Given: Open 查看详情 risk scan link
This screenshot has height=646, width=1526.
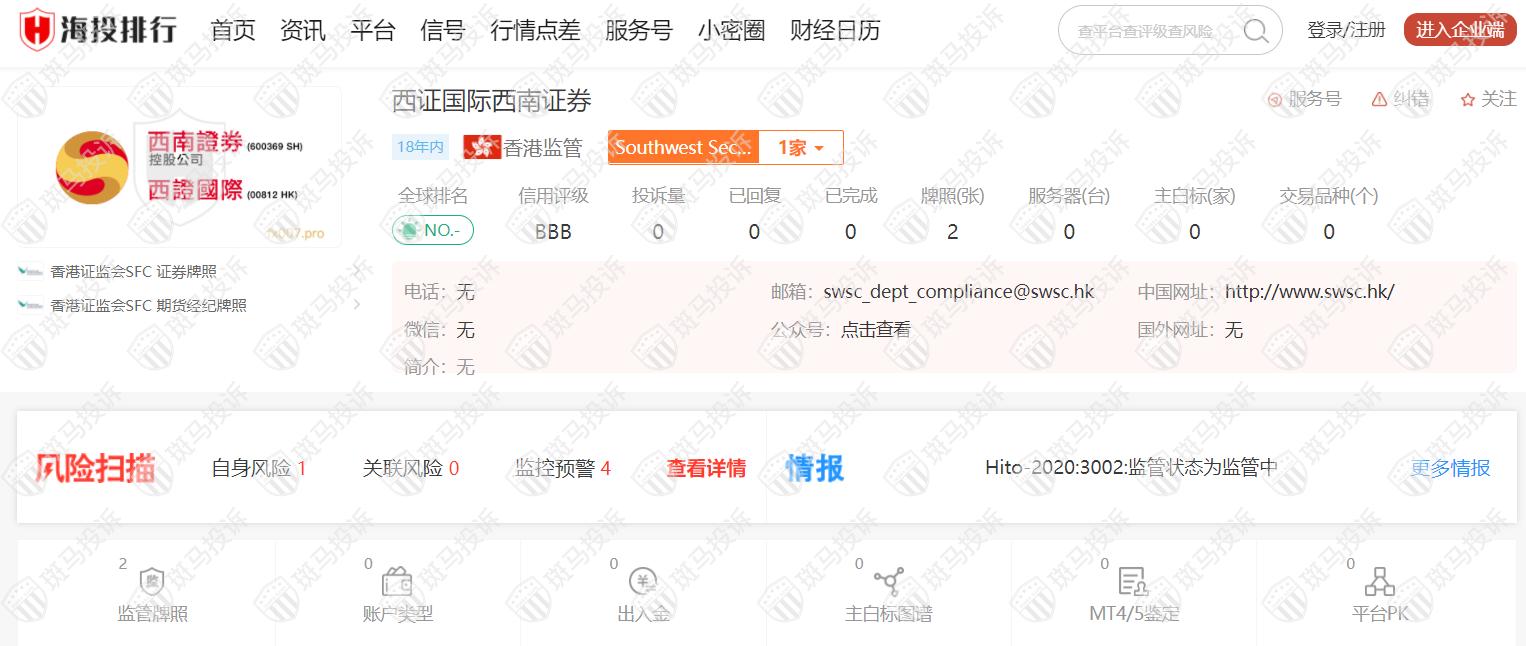Looking at the screenshot, I should [706, 468].
